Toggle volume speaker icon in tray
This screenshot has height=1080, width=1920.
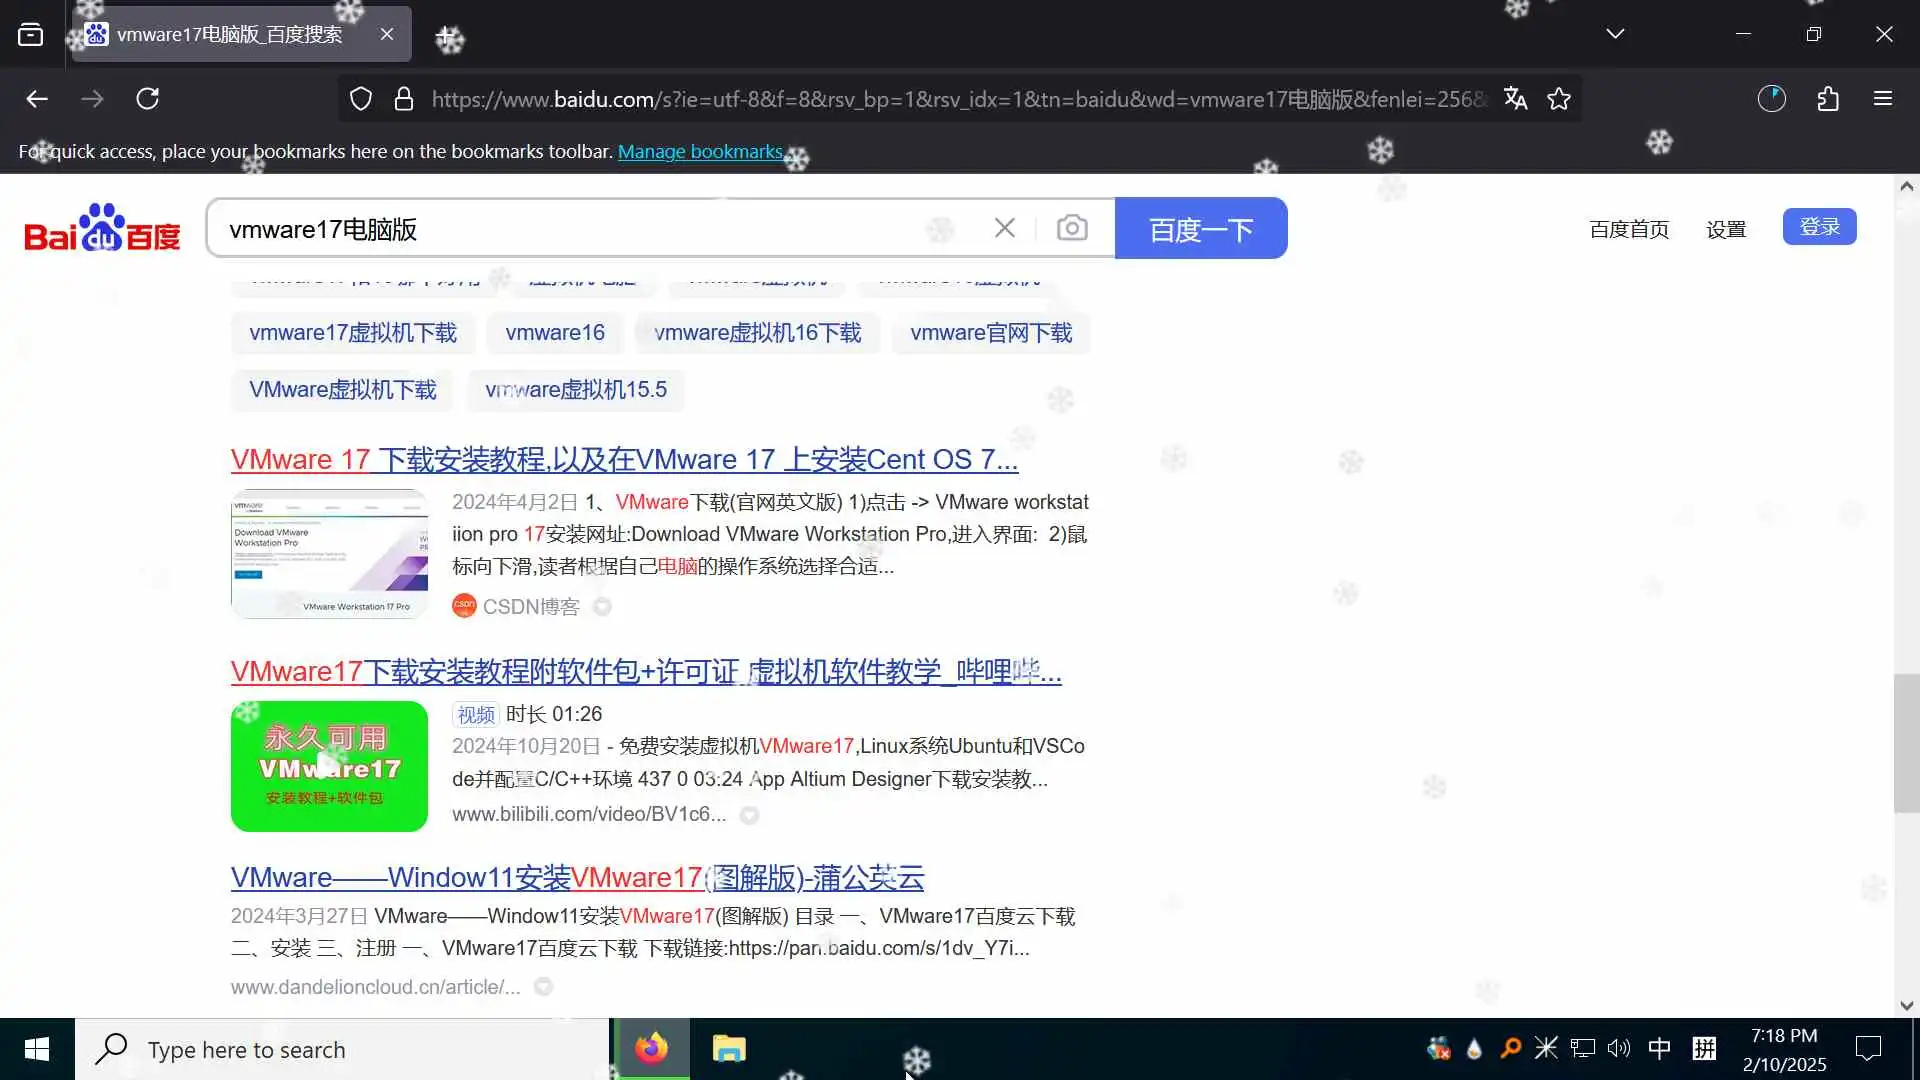click(1619, 1048)
